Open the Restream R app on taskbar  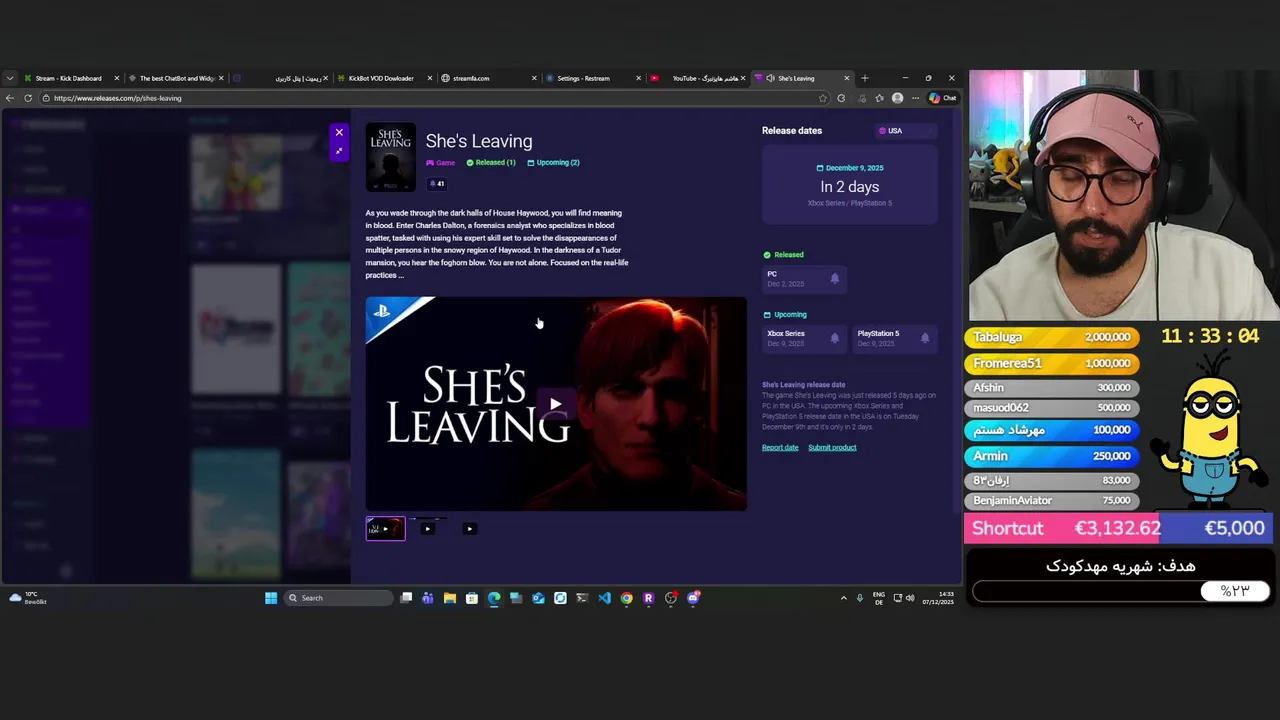click(x=648, y=598)
